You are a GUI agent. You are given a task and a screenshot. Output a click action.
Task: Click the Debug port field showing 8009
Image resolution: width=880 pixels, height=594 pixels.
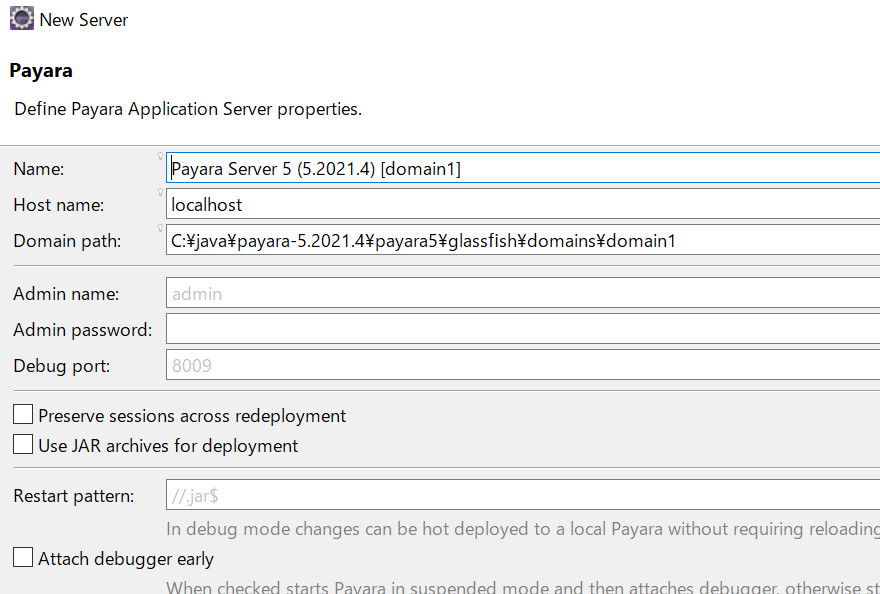(x=523, y=364)
